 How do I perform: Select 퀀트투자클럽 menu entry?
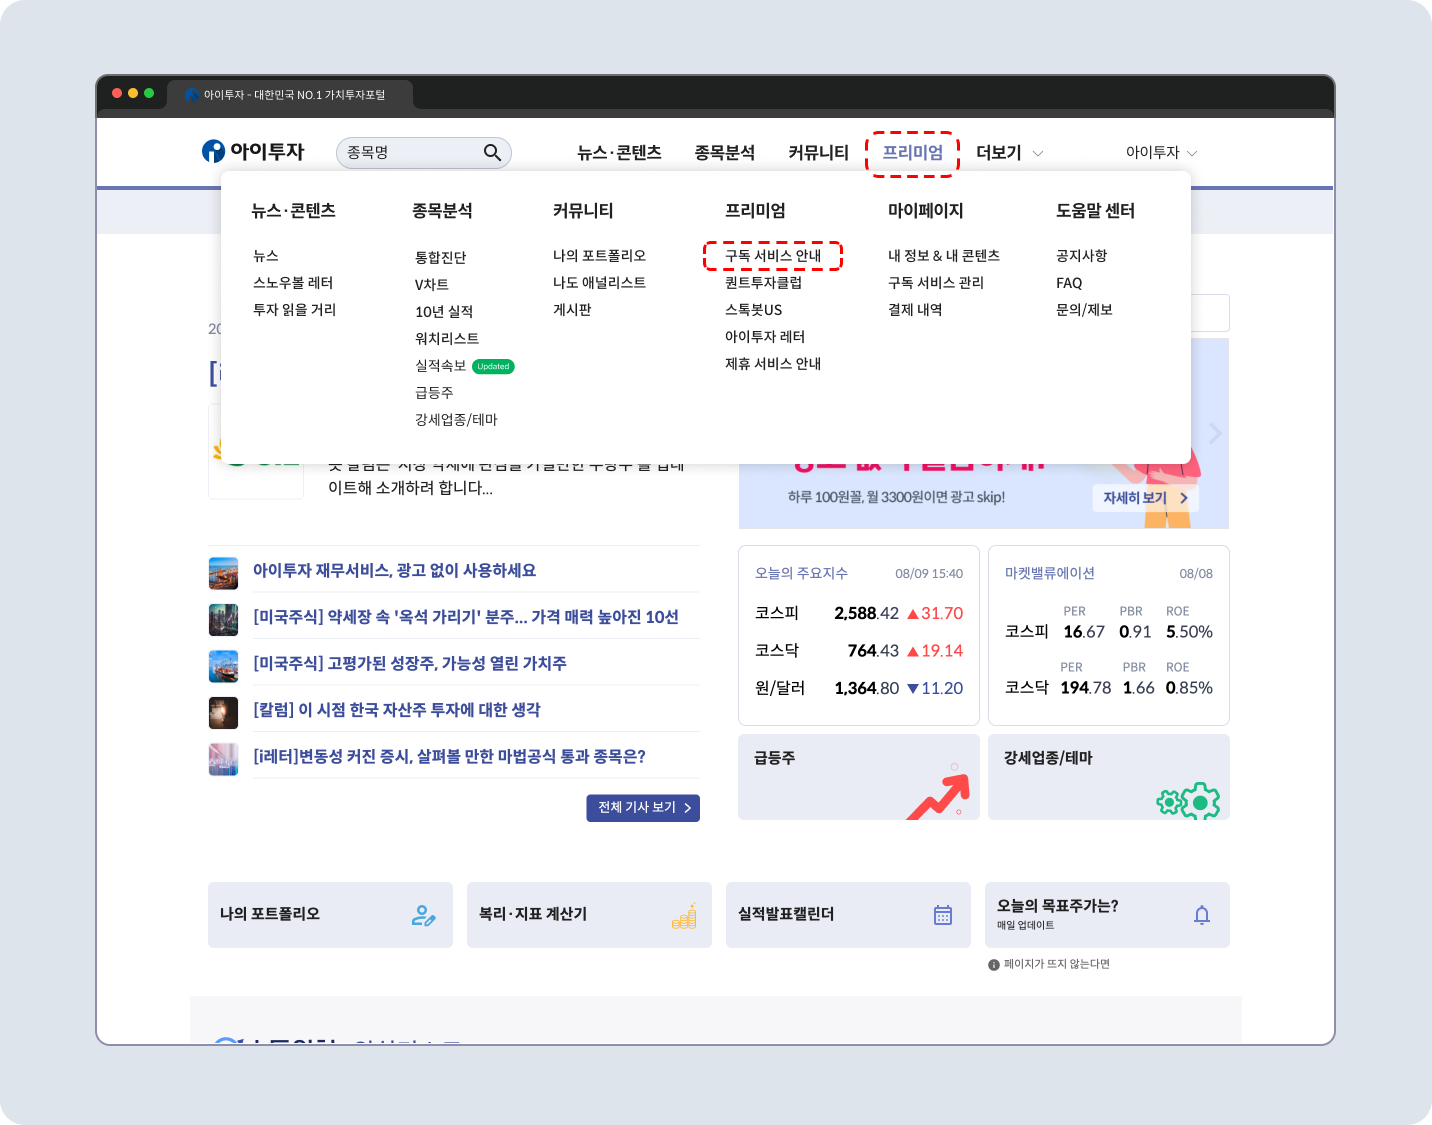click(763, 283)
